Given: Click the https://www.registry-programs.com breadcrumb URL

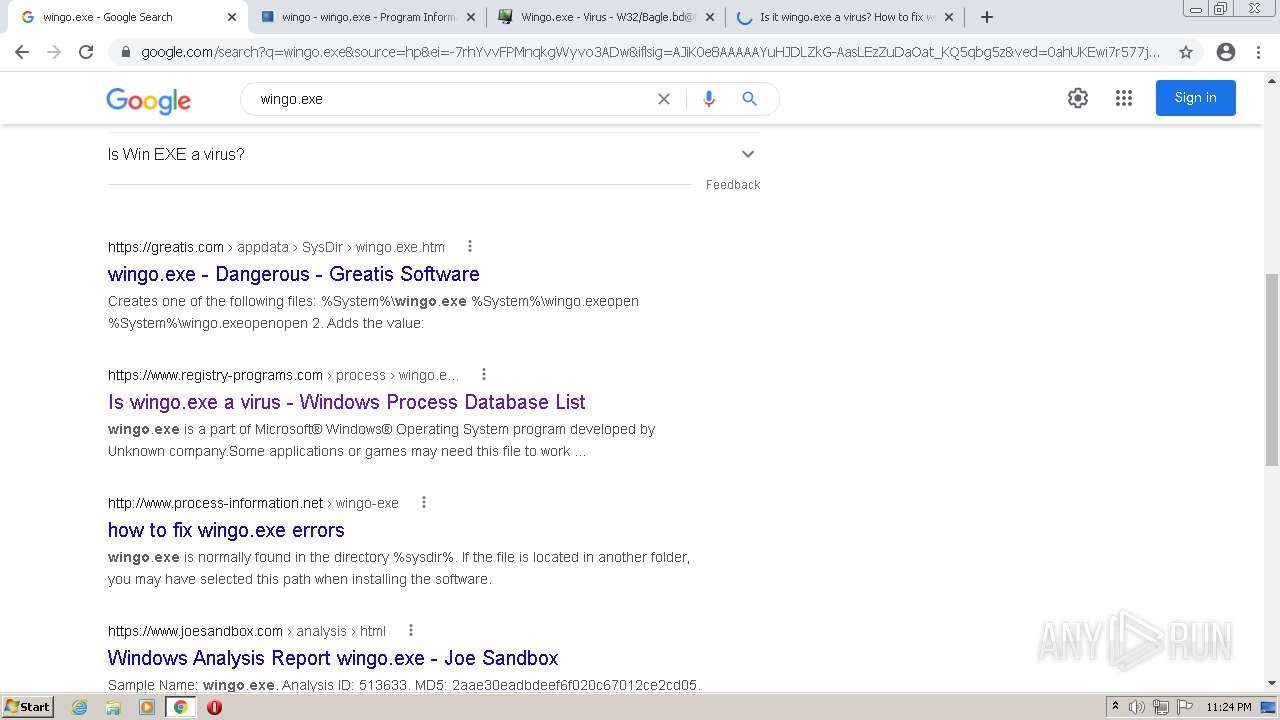Looking at the screenshot, I should click(x=215, y=375).
